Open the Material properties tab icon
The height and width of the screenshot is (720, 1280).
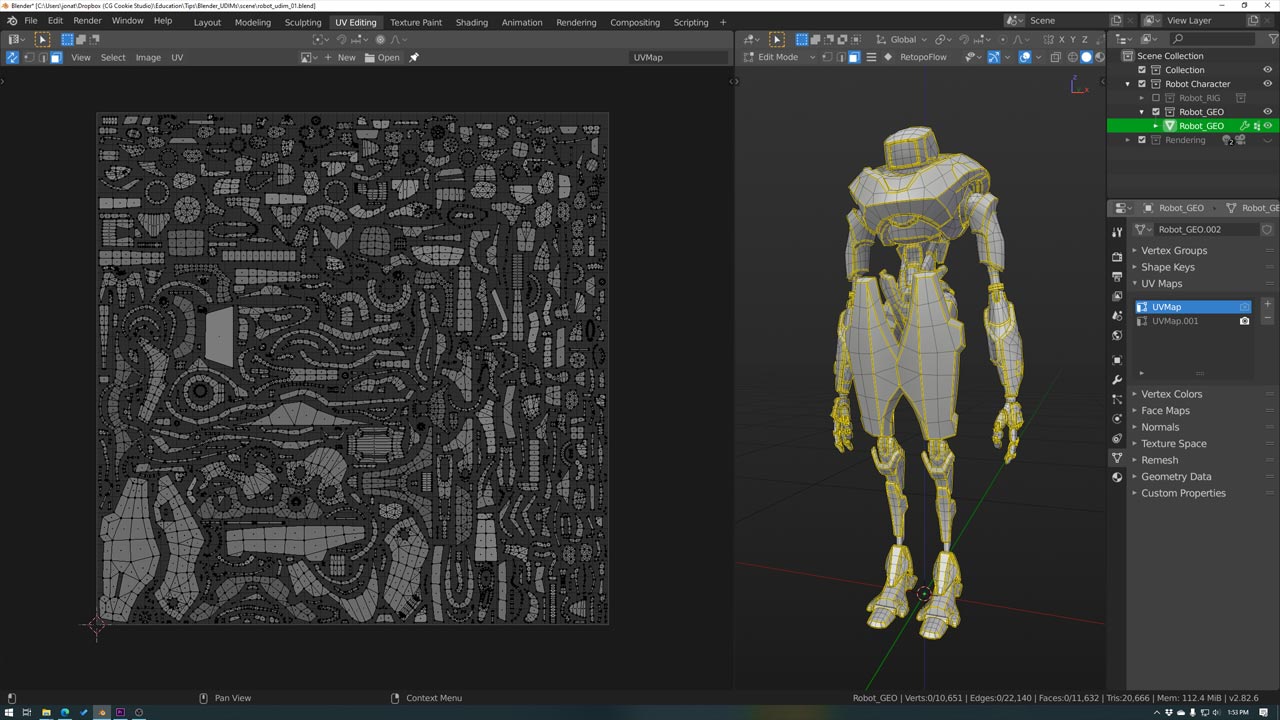(1117, 477)
